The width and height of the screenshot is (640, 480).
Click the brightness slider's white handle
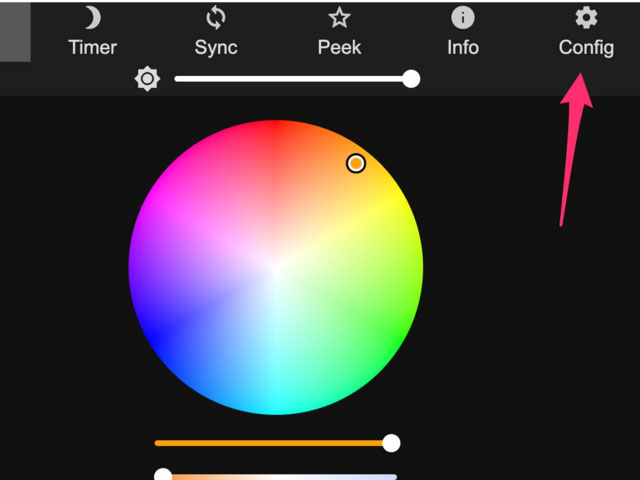coord(411,79)
